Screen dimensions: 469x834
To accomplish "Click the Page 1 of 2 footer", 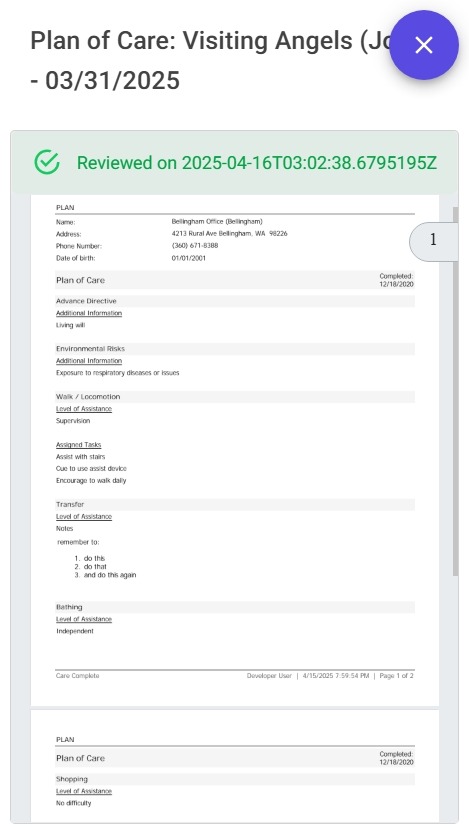I will (x=396, y=675).
